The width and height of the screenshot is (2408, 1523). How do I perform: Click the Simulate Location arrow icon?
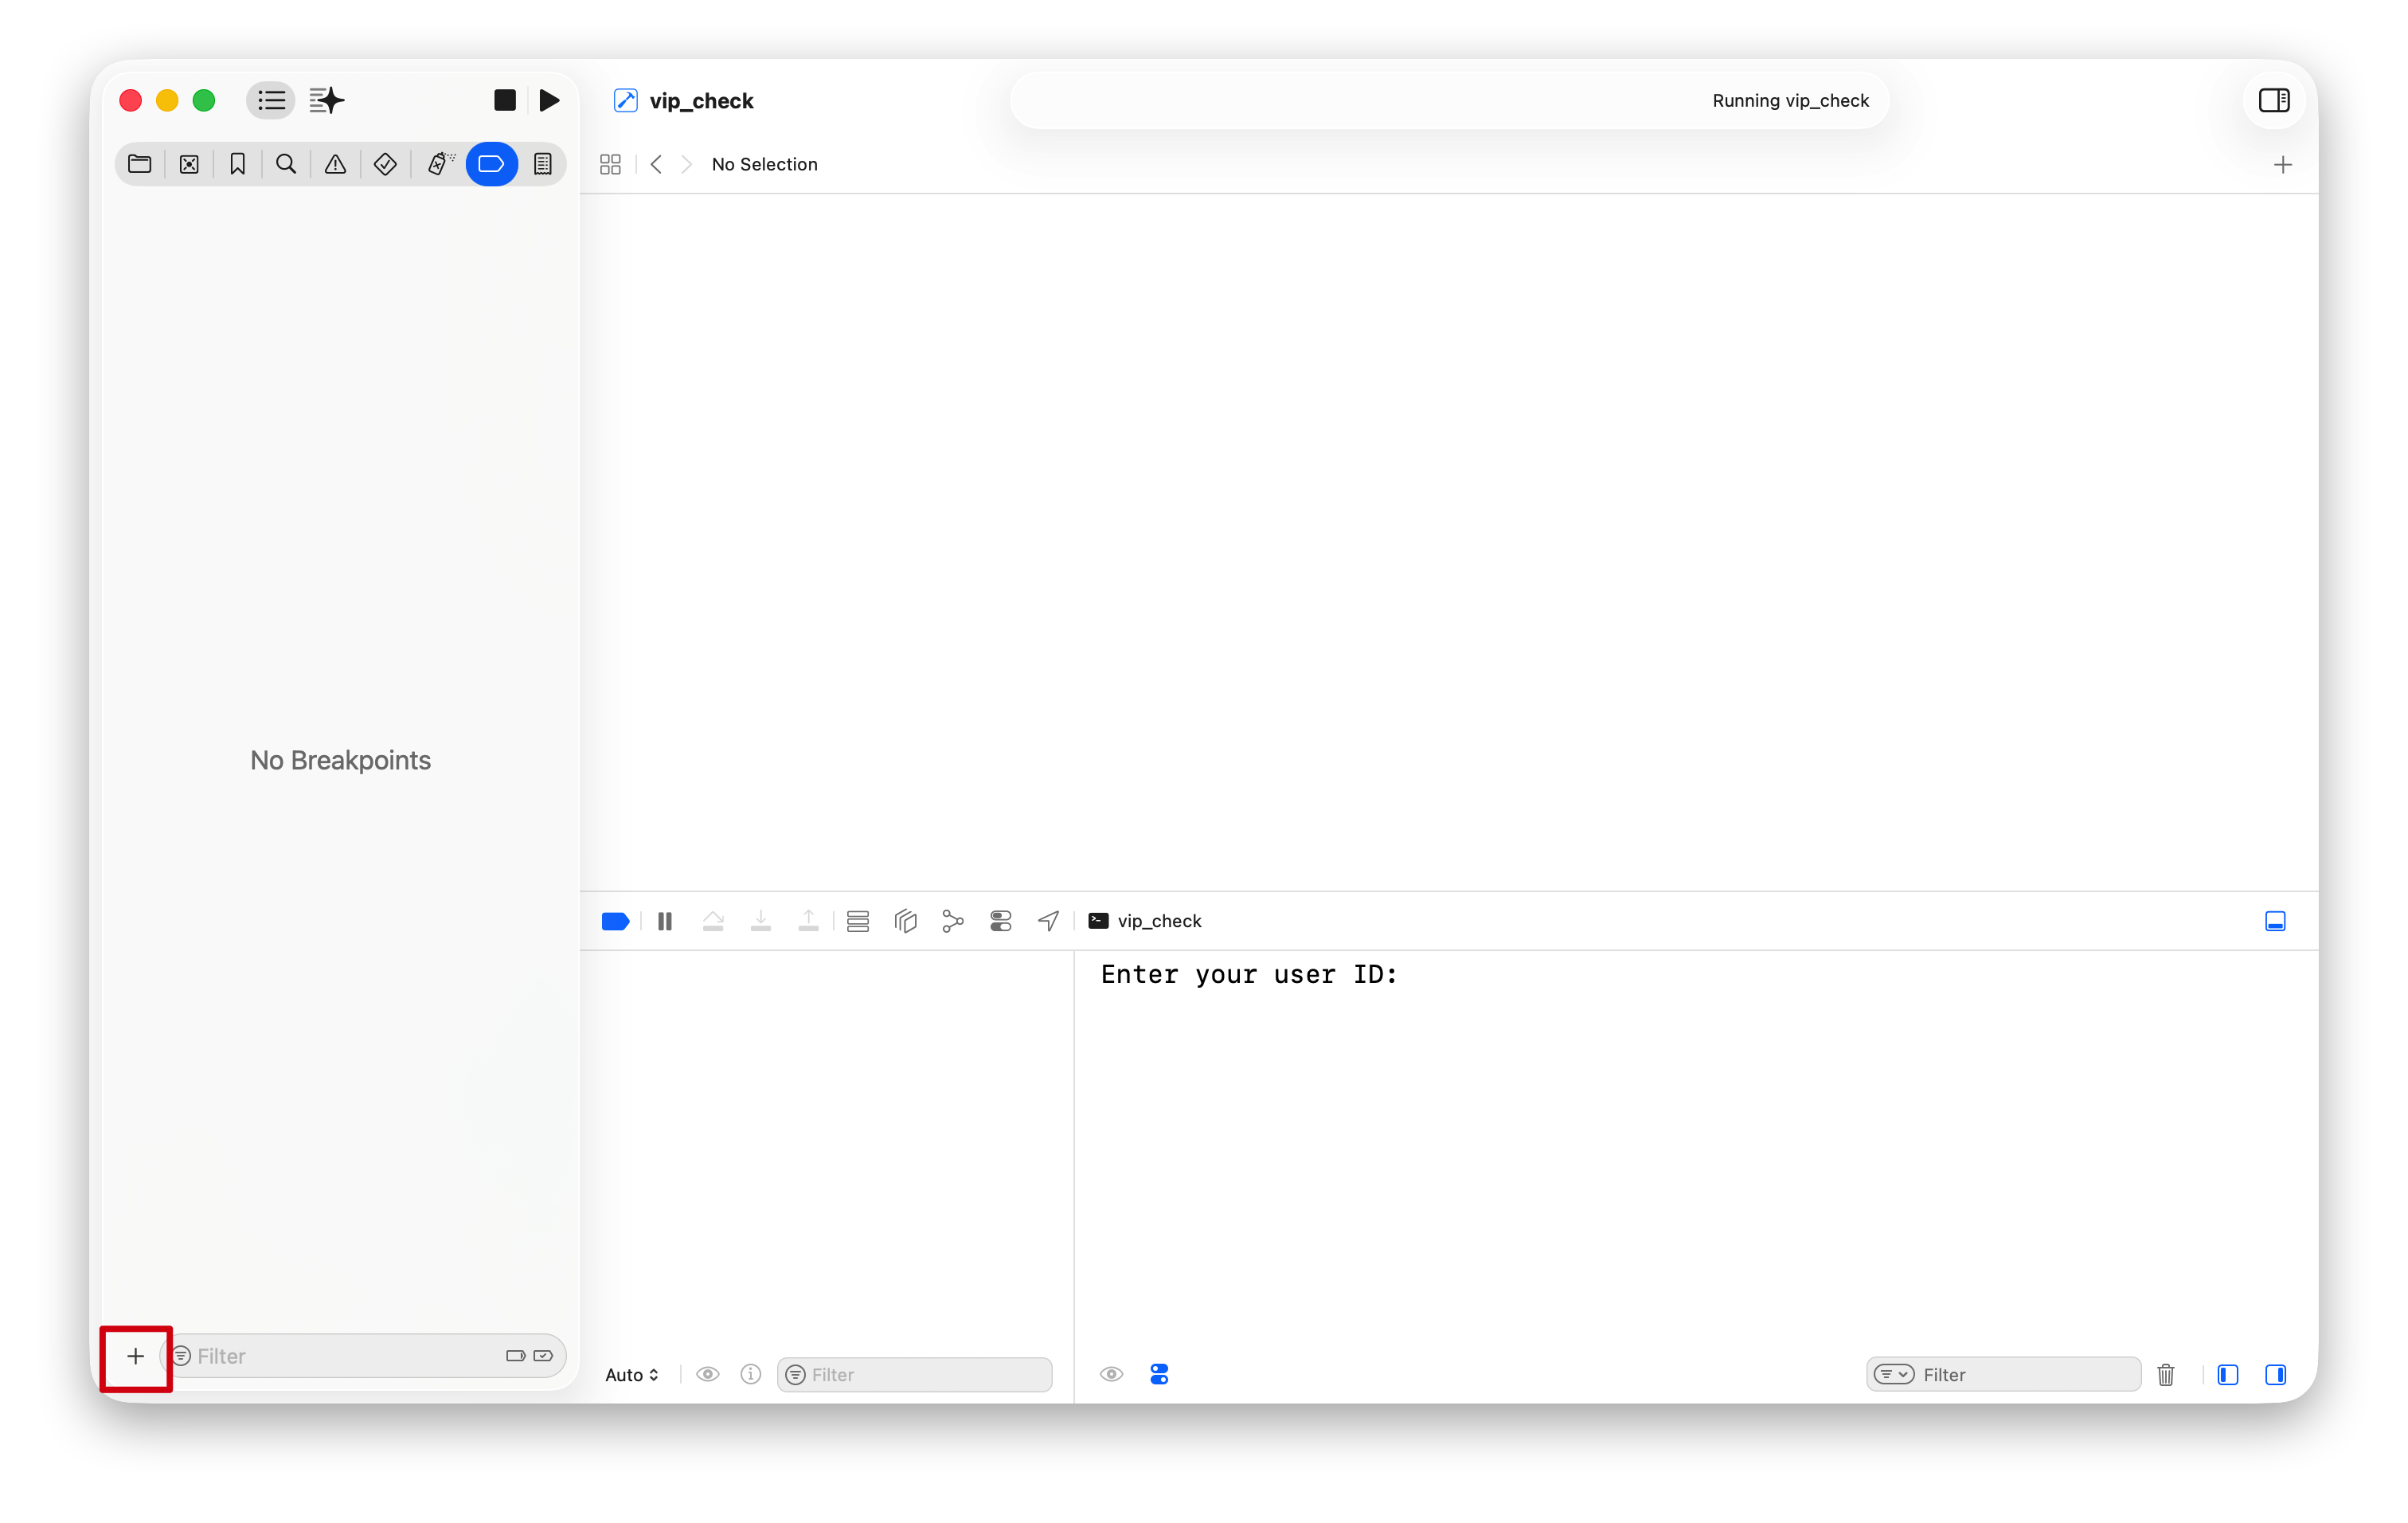tap(1048, 921)
